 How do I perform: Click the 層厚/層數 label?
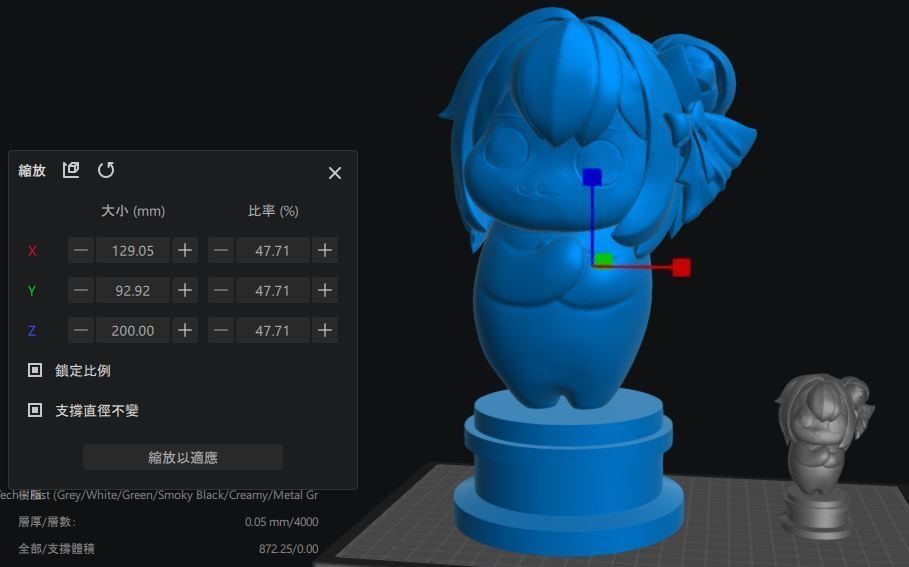pos(47,522)
